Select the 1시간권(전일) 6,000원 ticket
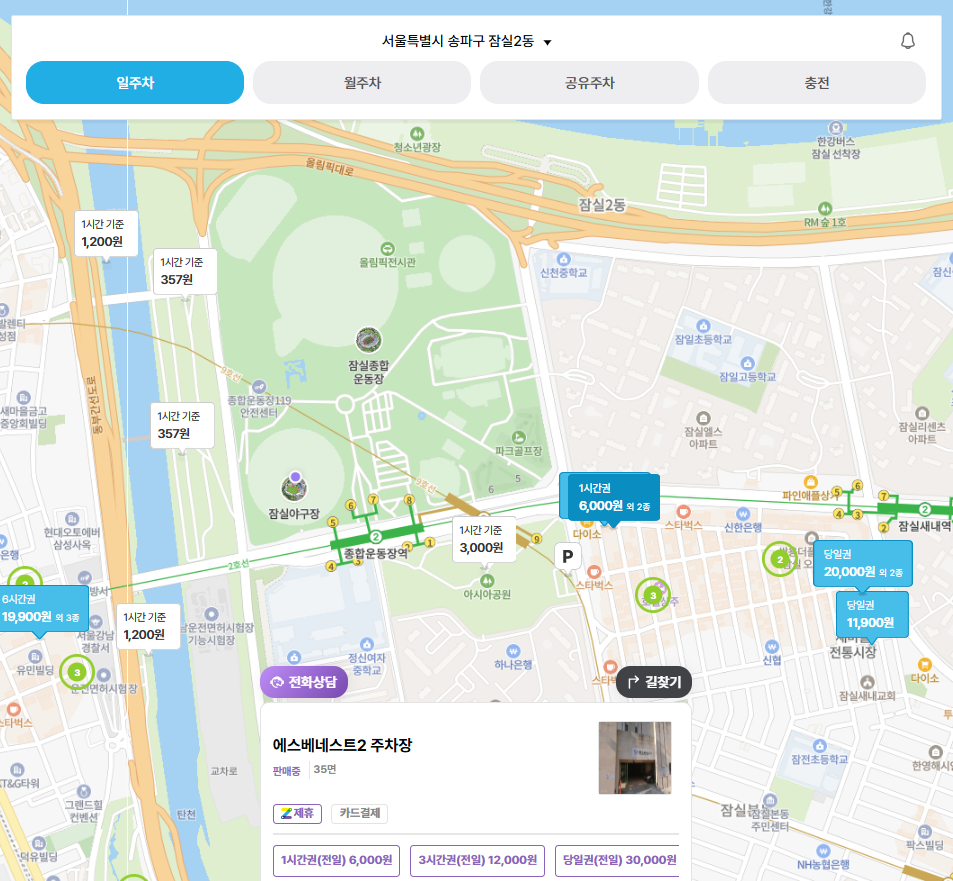Viewport: 953px width, 881px height. click(x=336, y=860)
